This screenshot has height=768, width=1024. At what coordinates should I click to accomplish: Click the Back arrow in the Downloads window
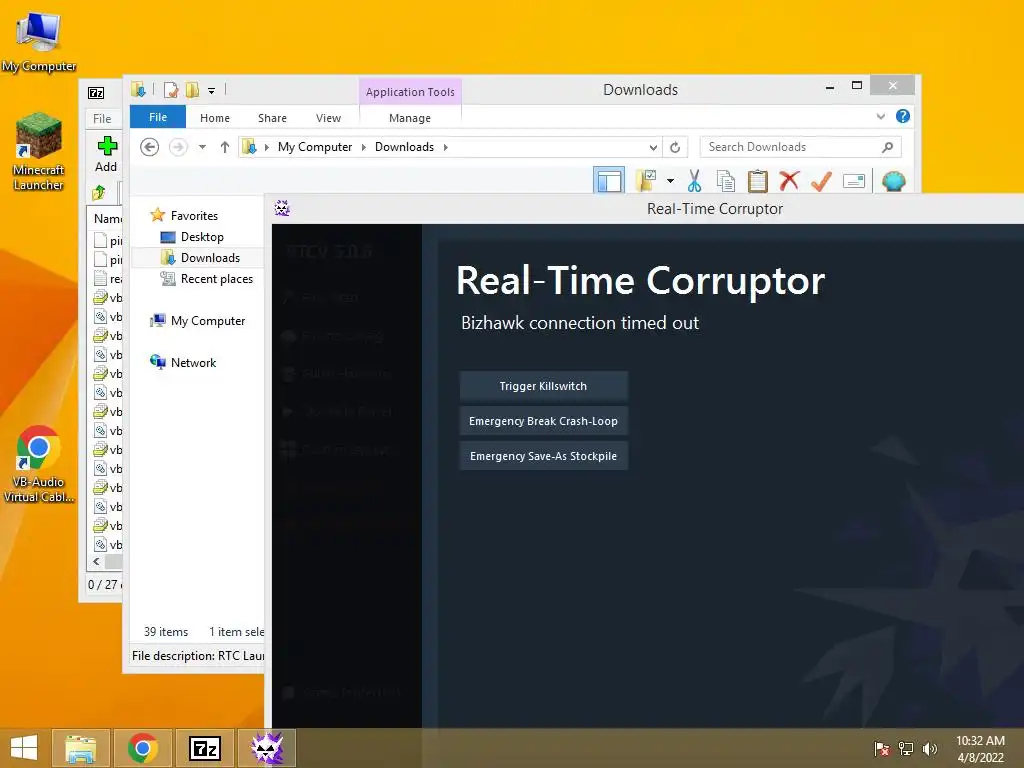(x=150, y=147)
